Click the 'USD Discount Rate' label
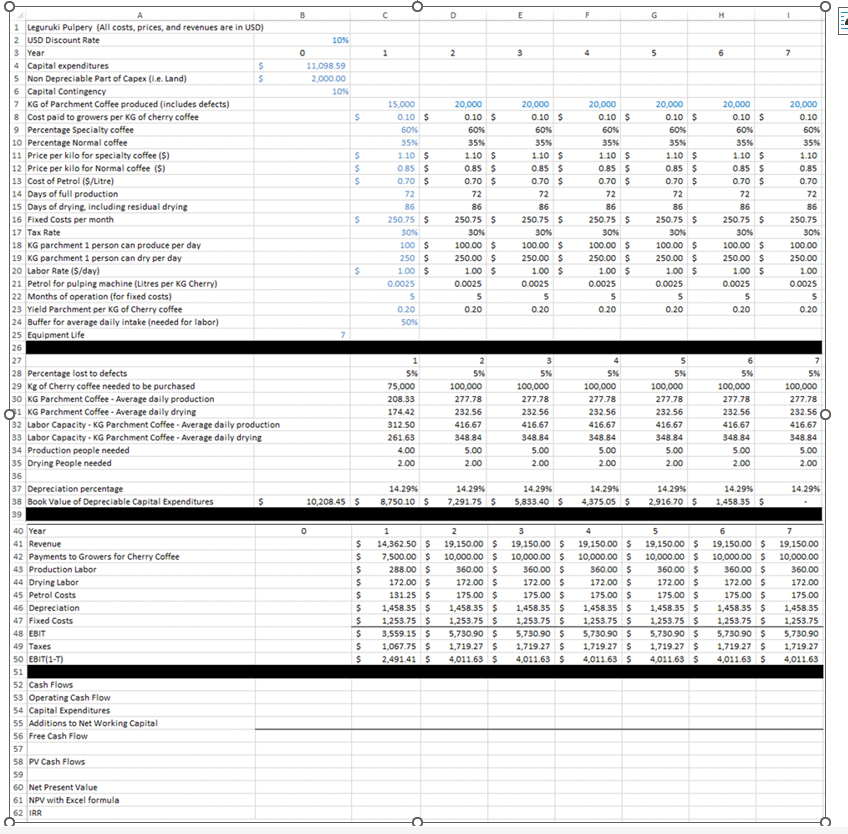Viewport: 848px width, 834px height. (x=63, y=40)
